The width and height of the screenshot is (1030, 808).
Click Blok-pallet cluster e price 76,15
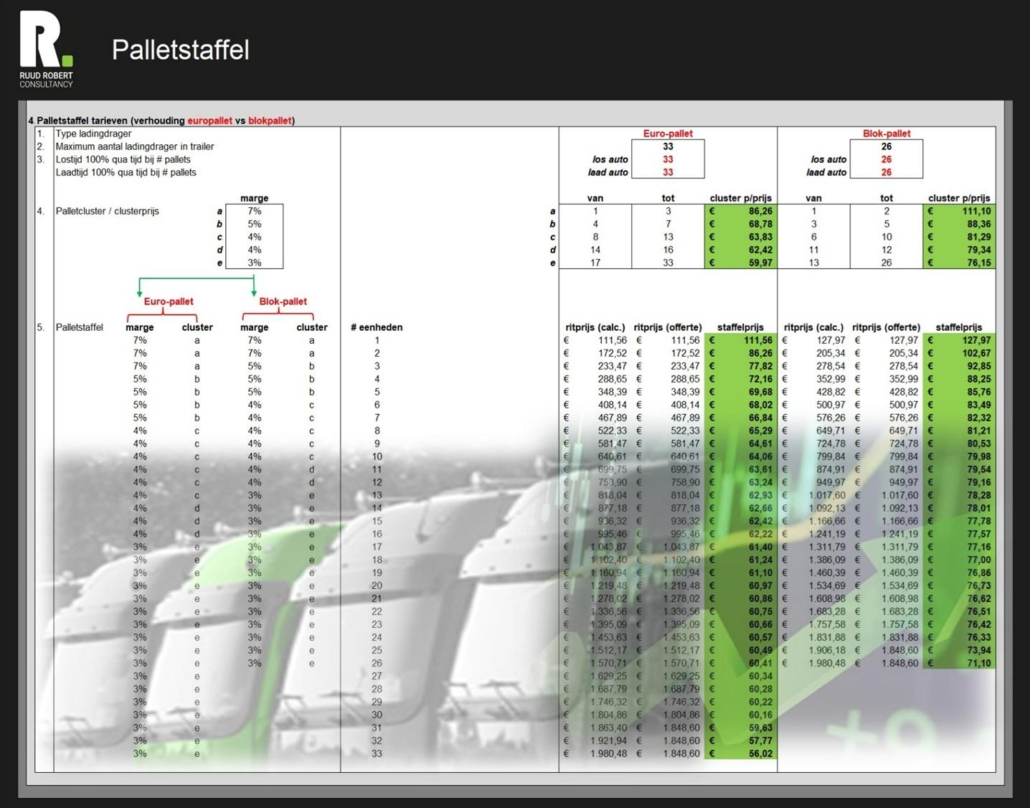[959, 263]
